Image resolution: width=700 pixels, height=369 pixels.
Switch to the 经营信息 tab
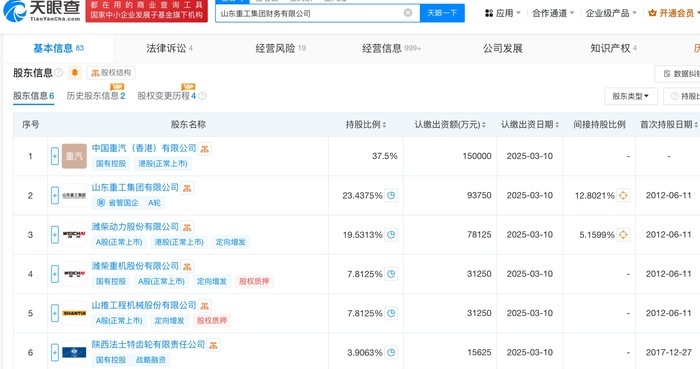click(391, 48)
